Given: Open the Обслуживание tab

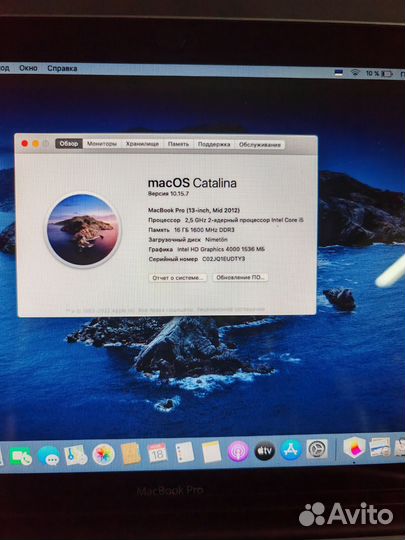Looking at the screenshot, I should pyautogui.click(x=260, y=145).
